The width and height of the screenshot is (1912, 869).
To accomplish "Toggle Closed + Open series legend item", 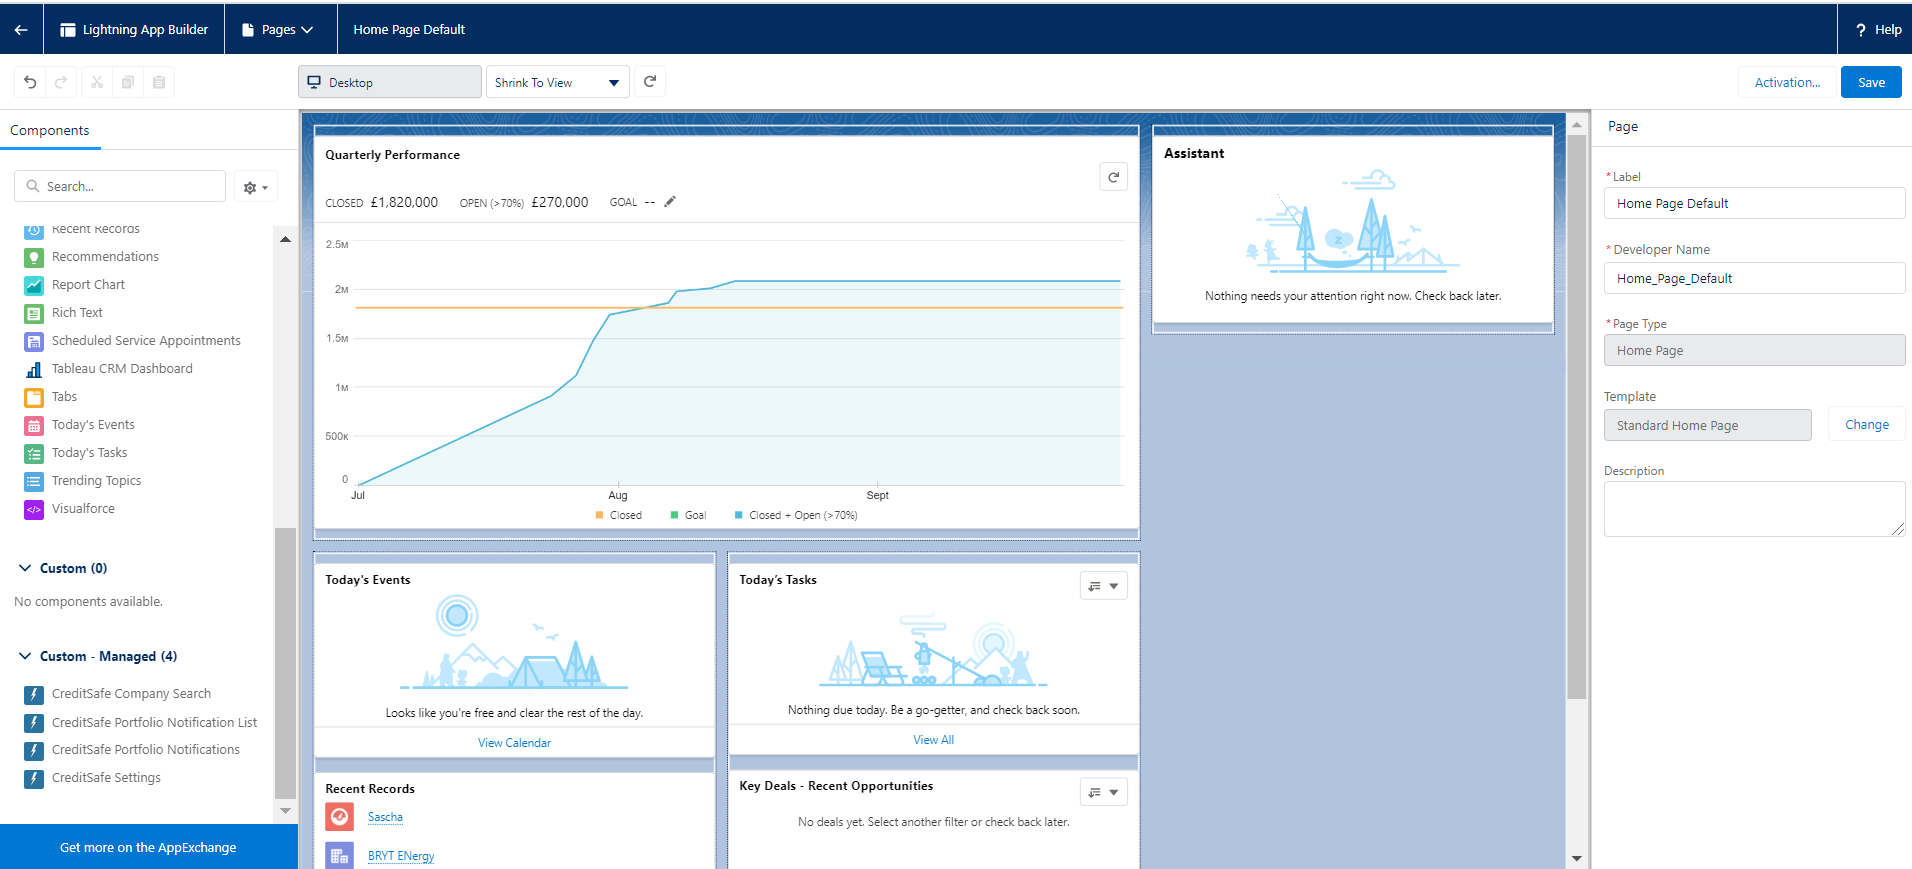I will click(739, 516).
